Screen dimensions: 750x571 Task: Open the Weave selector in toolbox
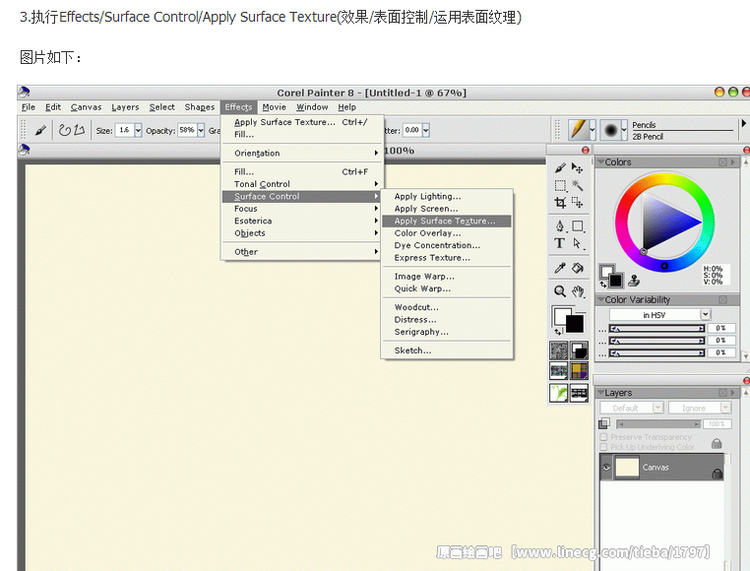[x=579, y=371]
